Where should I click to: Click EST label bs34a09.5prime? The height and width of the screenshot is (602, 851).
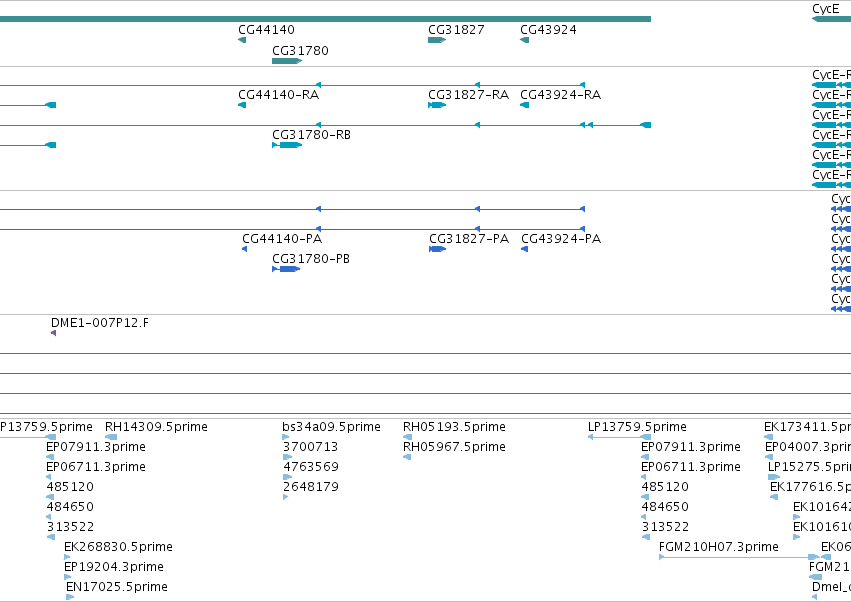tap(331, 427)
